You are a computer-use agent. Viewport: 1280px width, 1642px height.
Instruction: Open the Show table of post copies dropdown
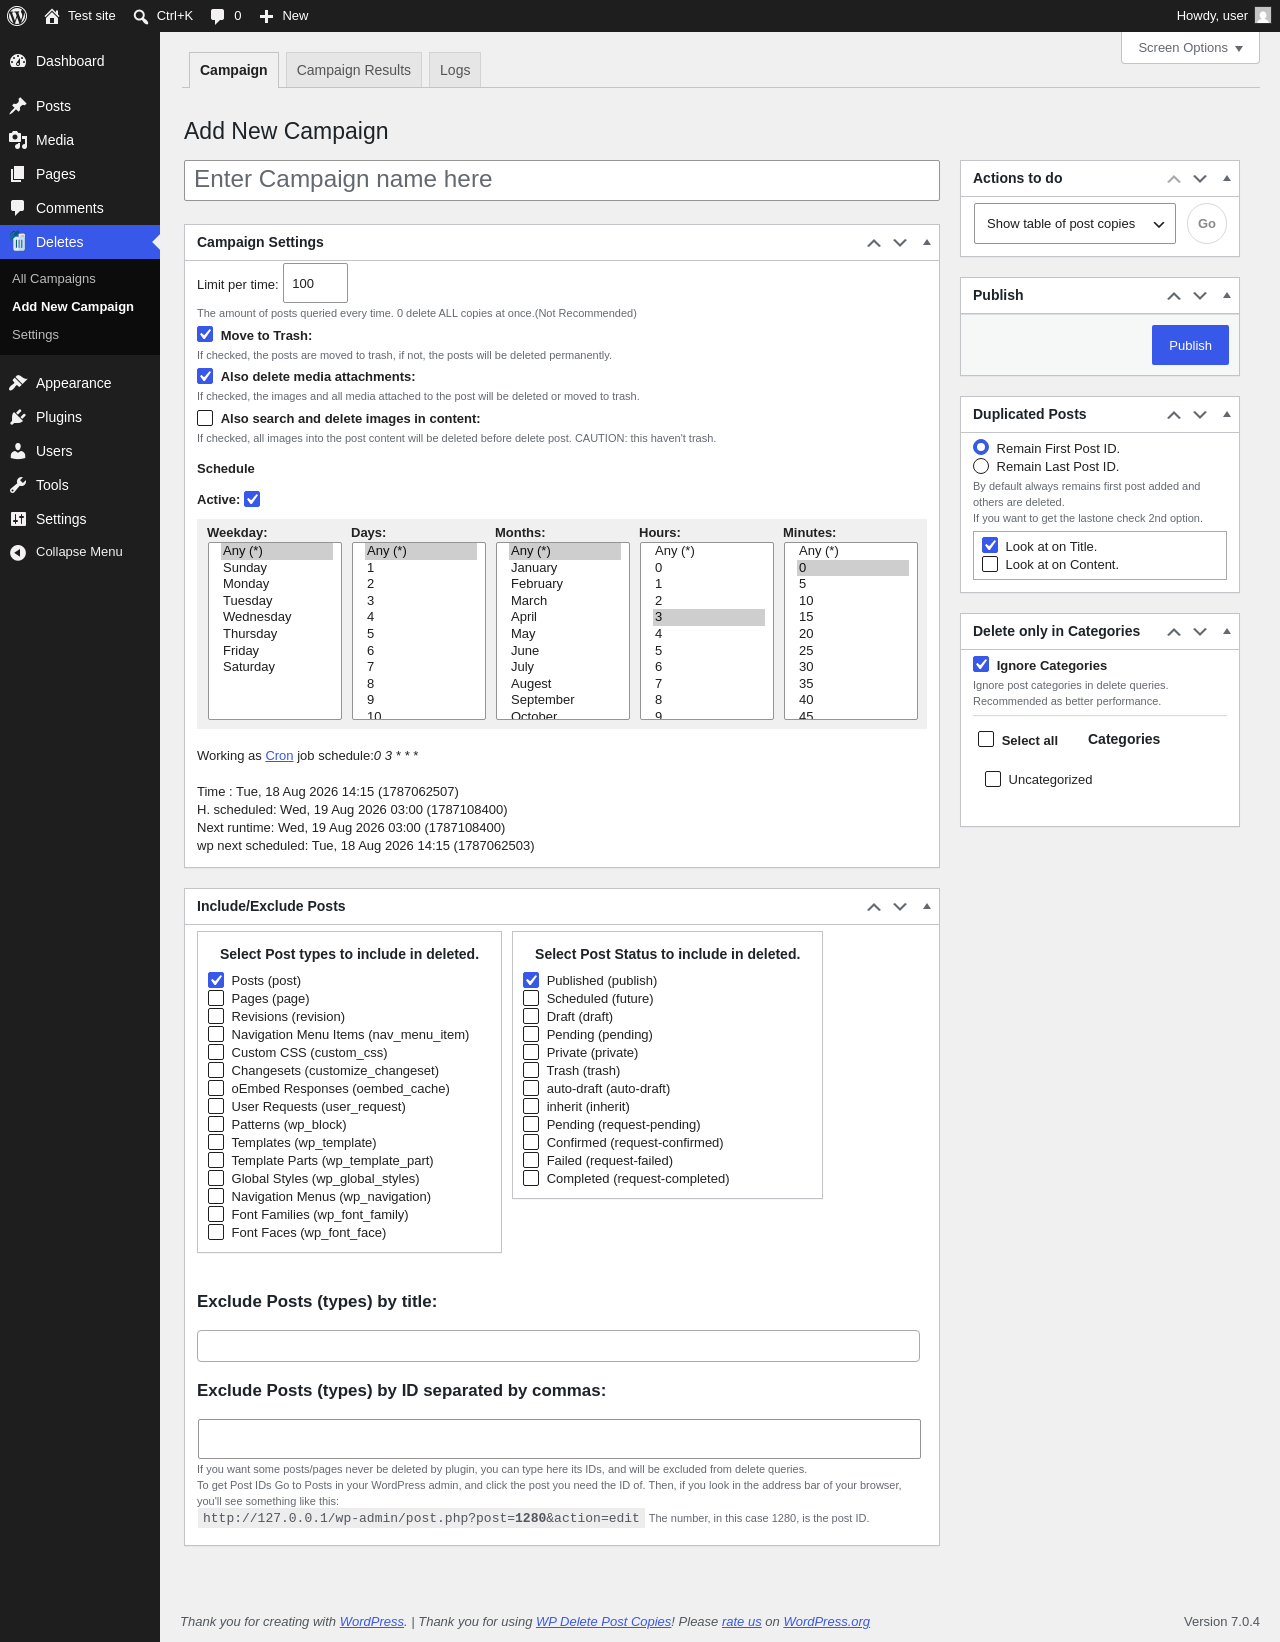point(1075,224)
